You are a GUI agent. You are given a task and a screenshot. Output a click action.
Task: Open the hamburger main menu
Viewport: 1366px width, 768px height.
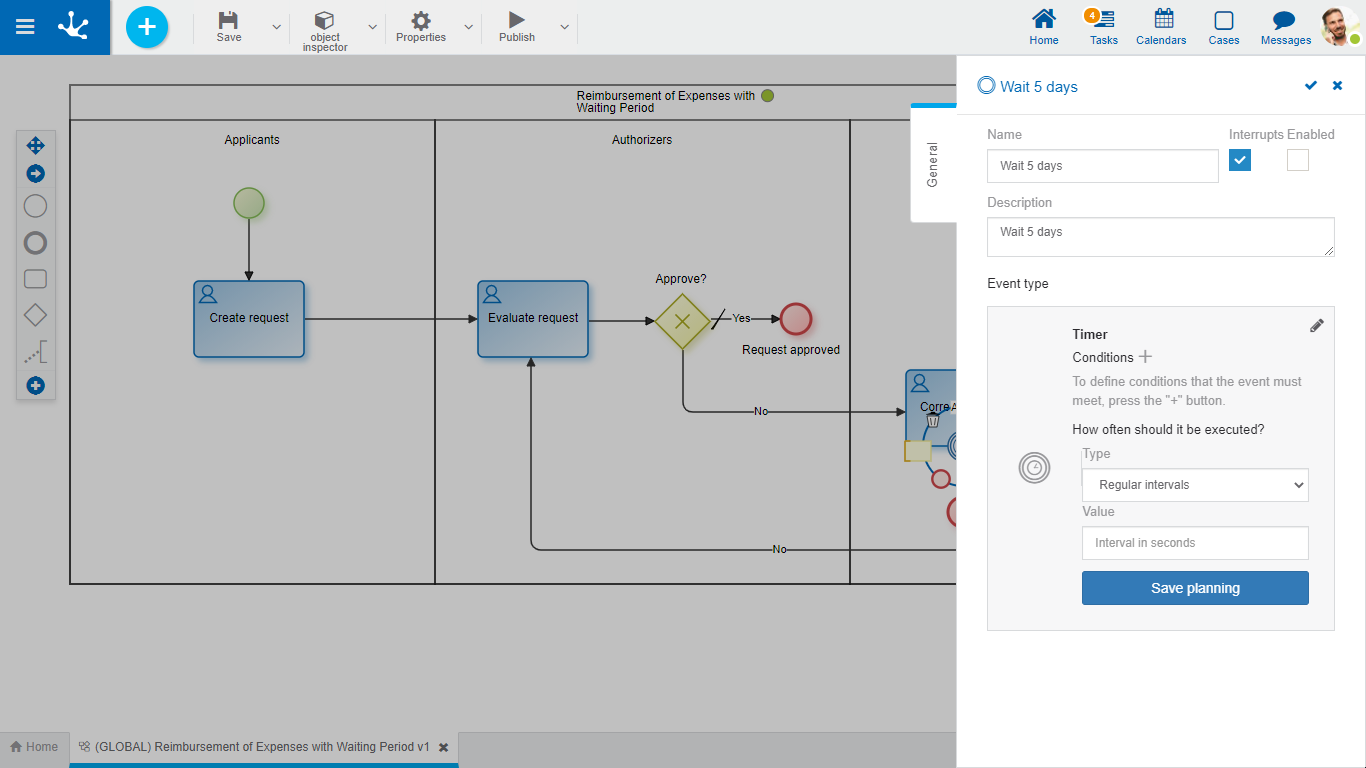tap(25, 27)
